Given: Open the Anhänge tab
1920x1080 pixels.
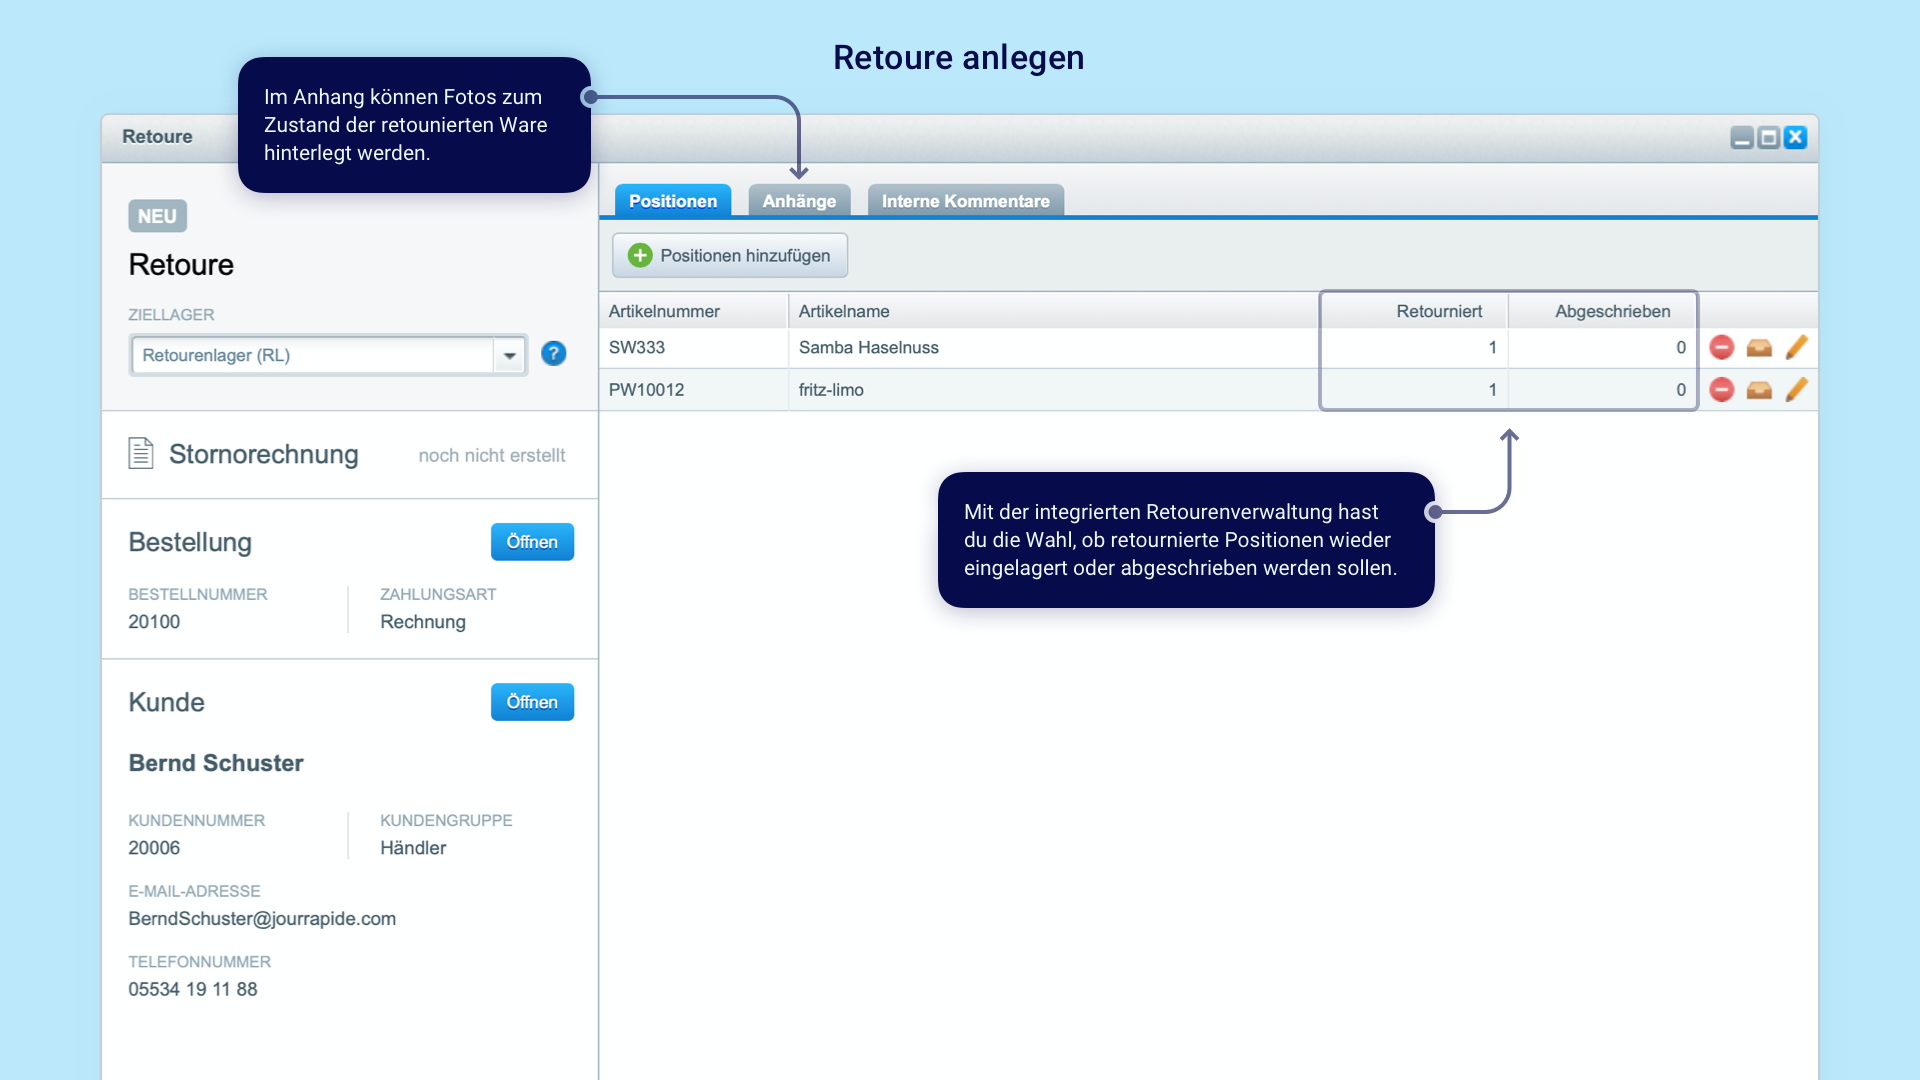Looking at the screenshot, I should 799,201.
